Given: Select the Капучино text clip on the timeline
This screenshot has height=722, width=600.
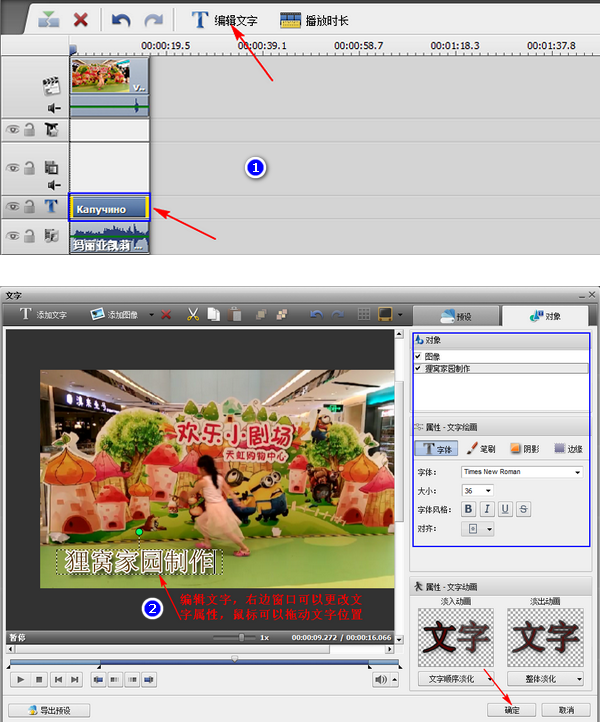Looking at the screenshot, I should [110, 207].
